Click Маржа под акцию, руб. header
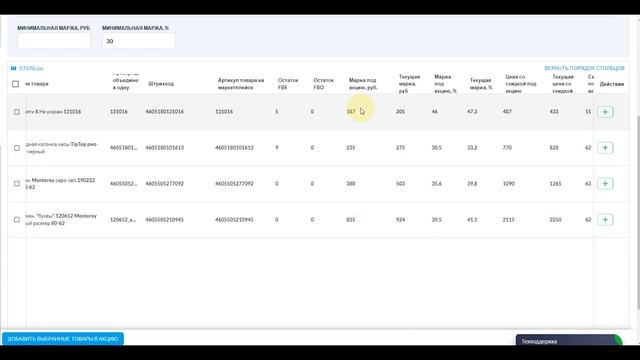The height and width of the screenshot is (360, 640). tap(363, 84)
